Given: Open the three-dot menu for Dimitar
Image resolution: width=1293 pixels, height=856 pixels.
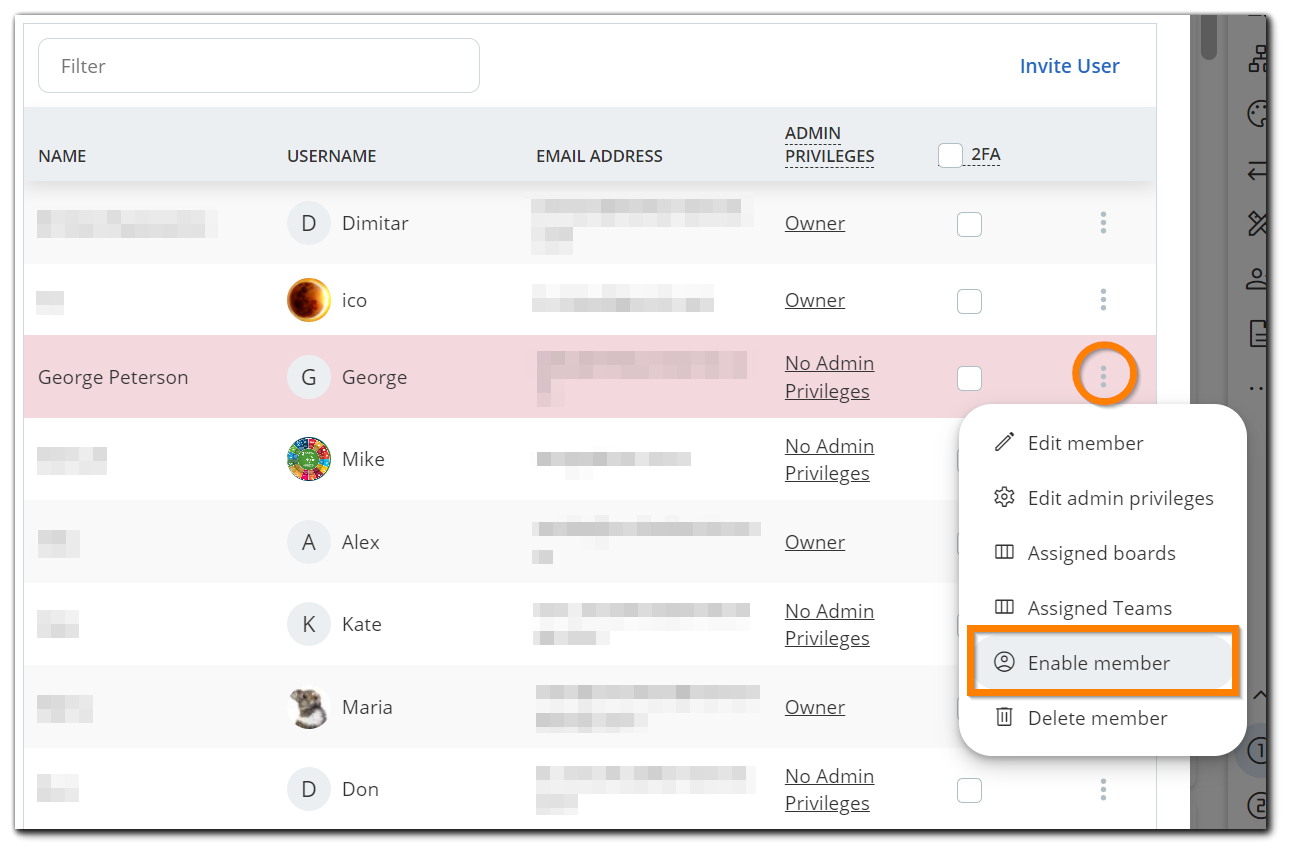Looking at the screenshot, I should [x=1103, y=223].
